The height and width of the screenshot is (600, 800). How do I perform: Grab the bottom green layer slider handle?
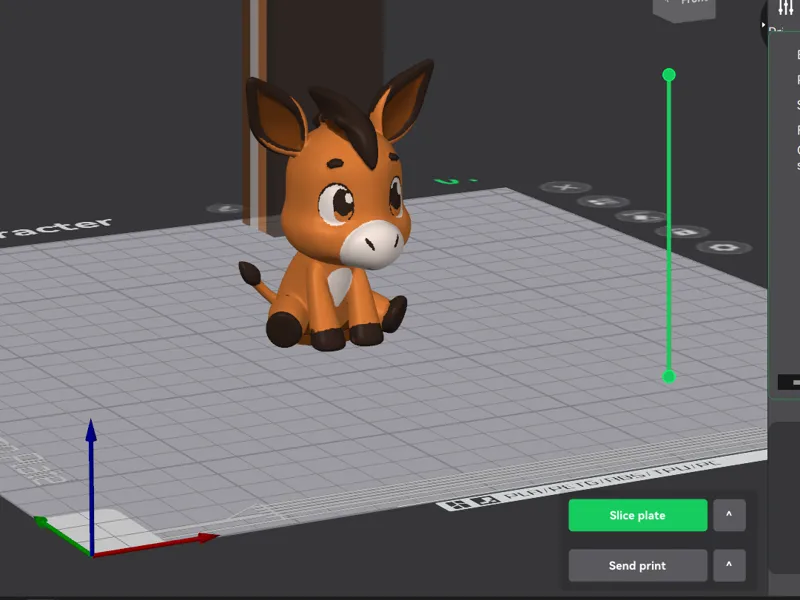[669, 377]
